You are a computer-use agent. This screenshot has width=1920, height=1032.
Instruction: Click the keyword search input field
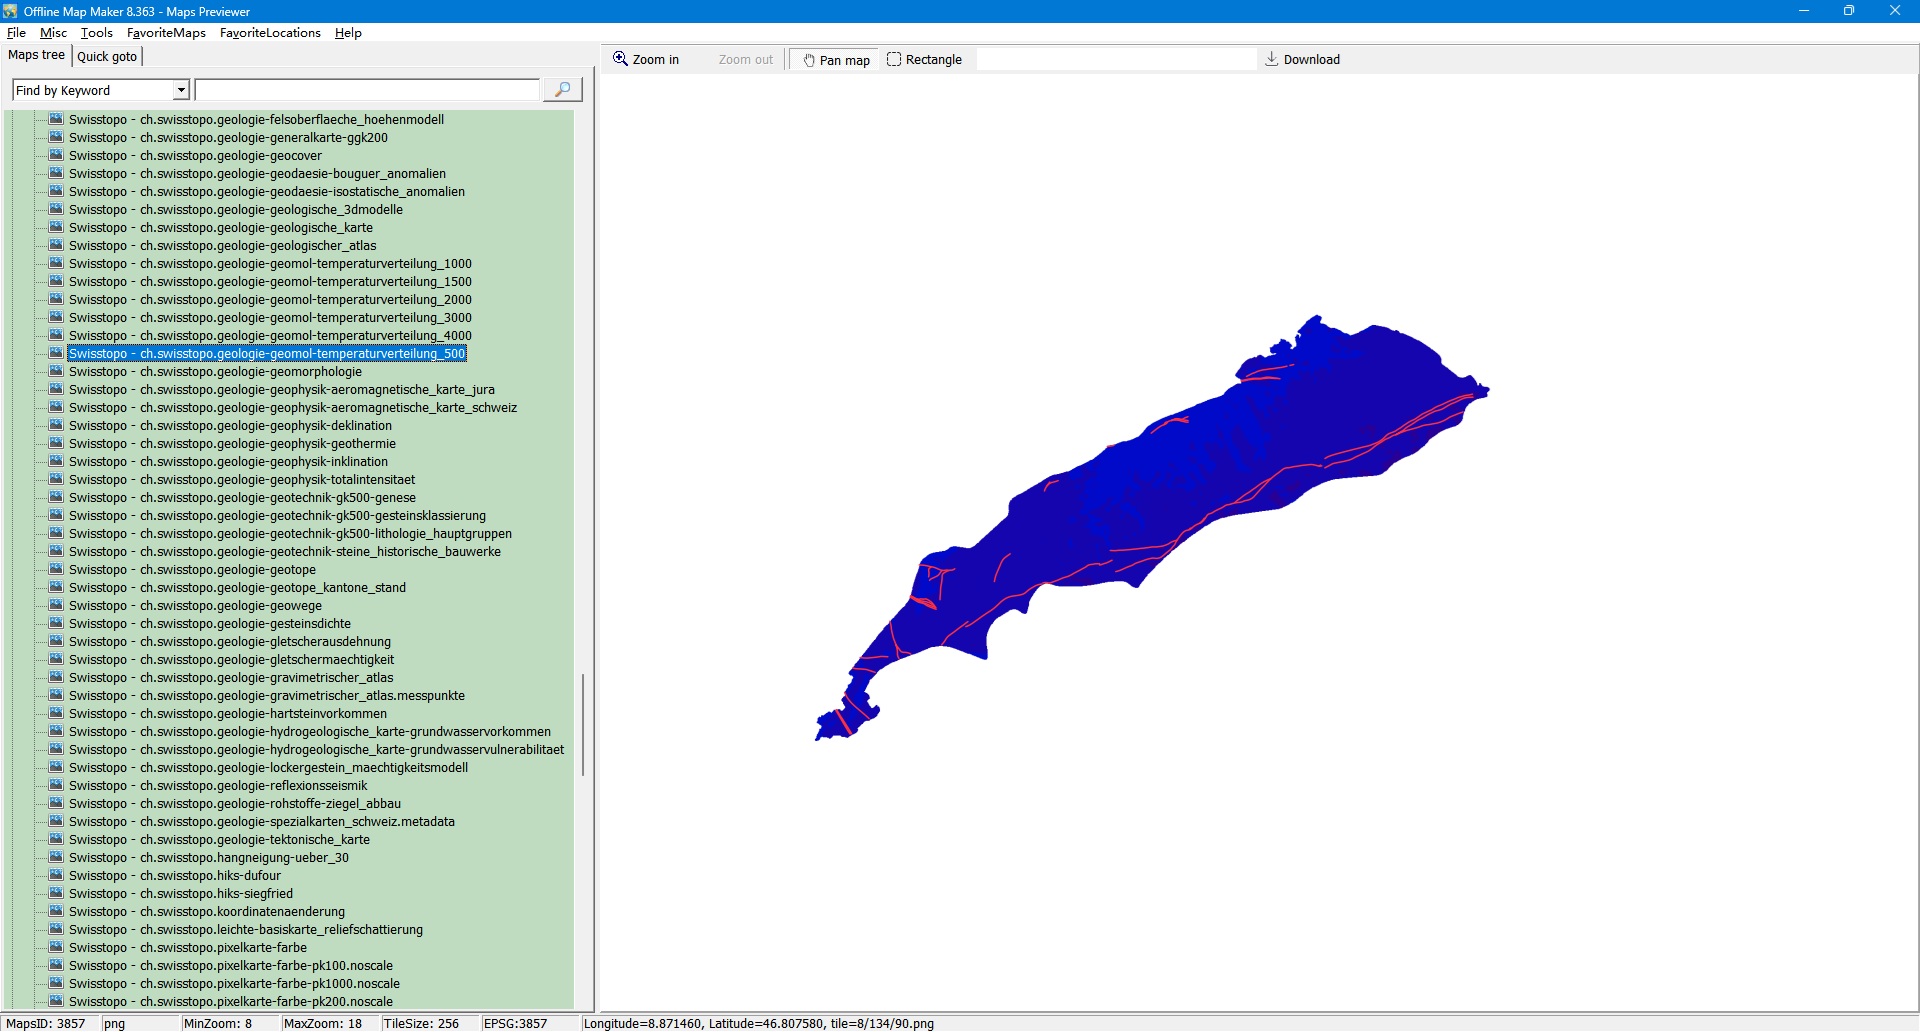367,91
